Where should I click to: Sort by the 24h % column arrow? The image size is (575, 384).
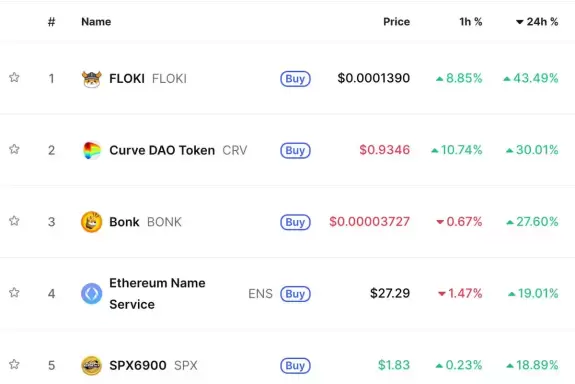tap(537, 22)
